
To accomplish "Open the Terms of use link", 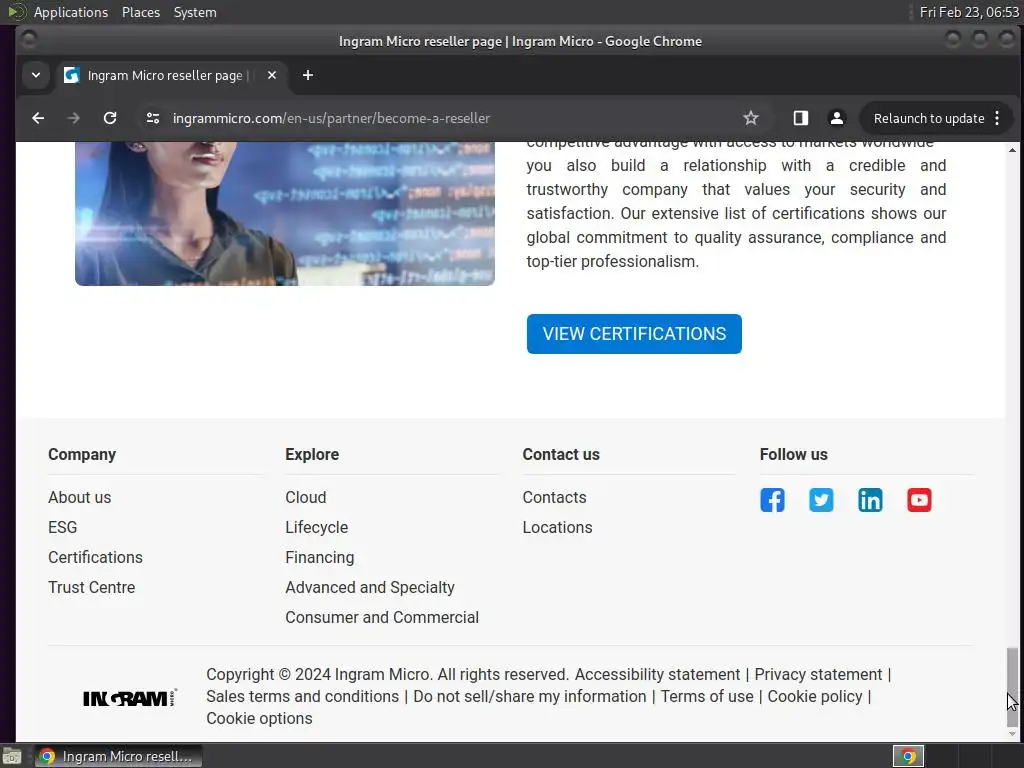I will 707,697.
